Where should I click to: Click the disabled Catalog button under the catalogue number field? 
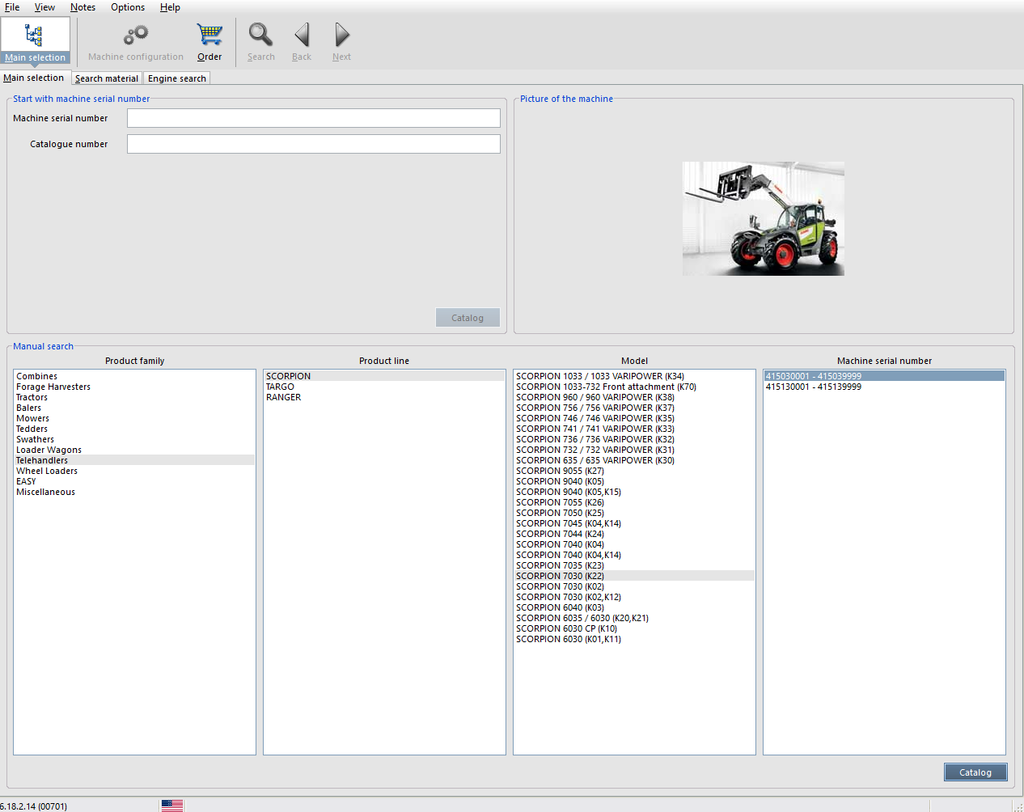[468, 317]
